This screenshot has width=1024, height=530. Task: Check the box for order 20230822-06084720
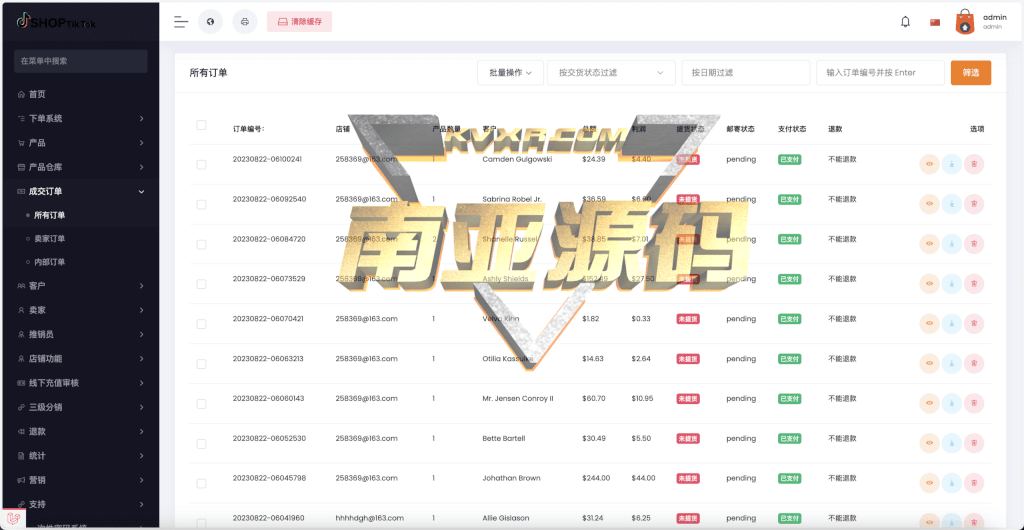coord(201,244)
